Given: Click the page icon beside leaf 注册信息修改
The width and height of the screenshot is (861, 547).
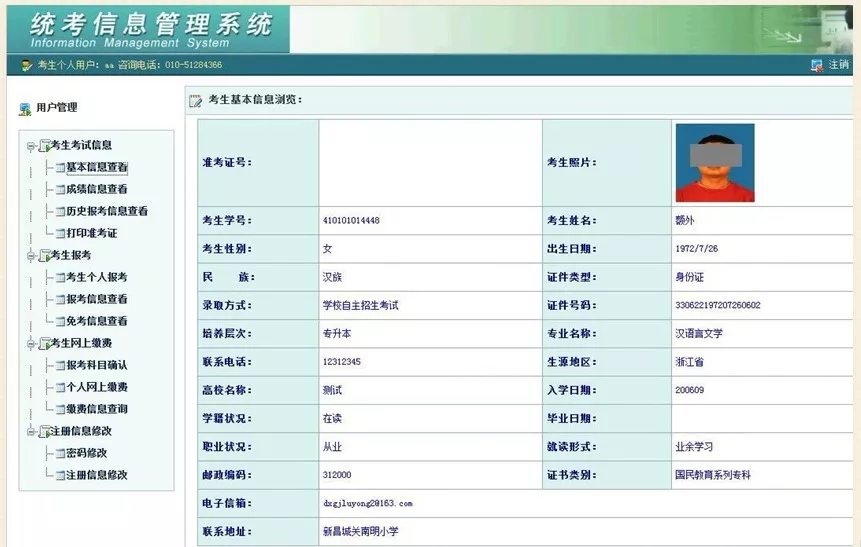Looking at the screenshot, I should 60,475.
